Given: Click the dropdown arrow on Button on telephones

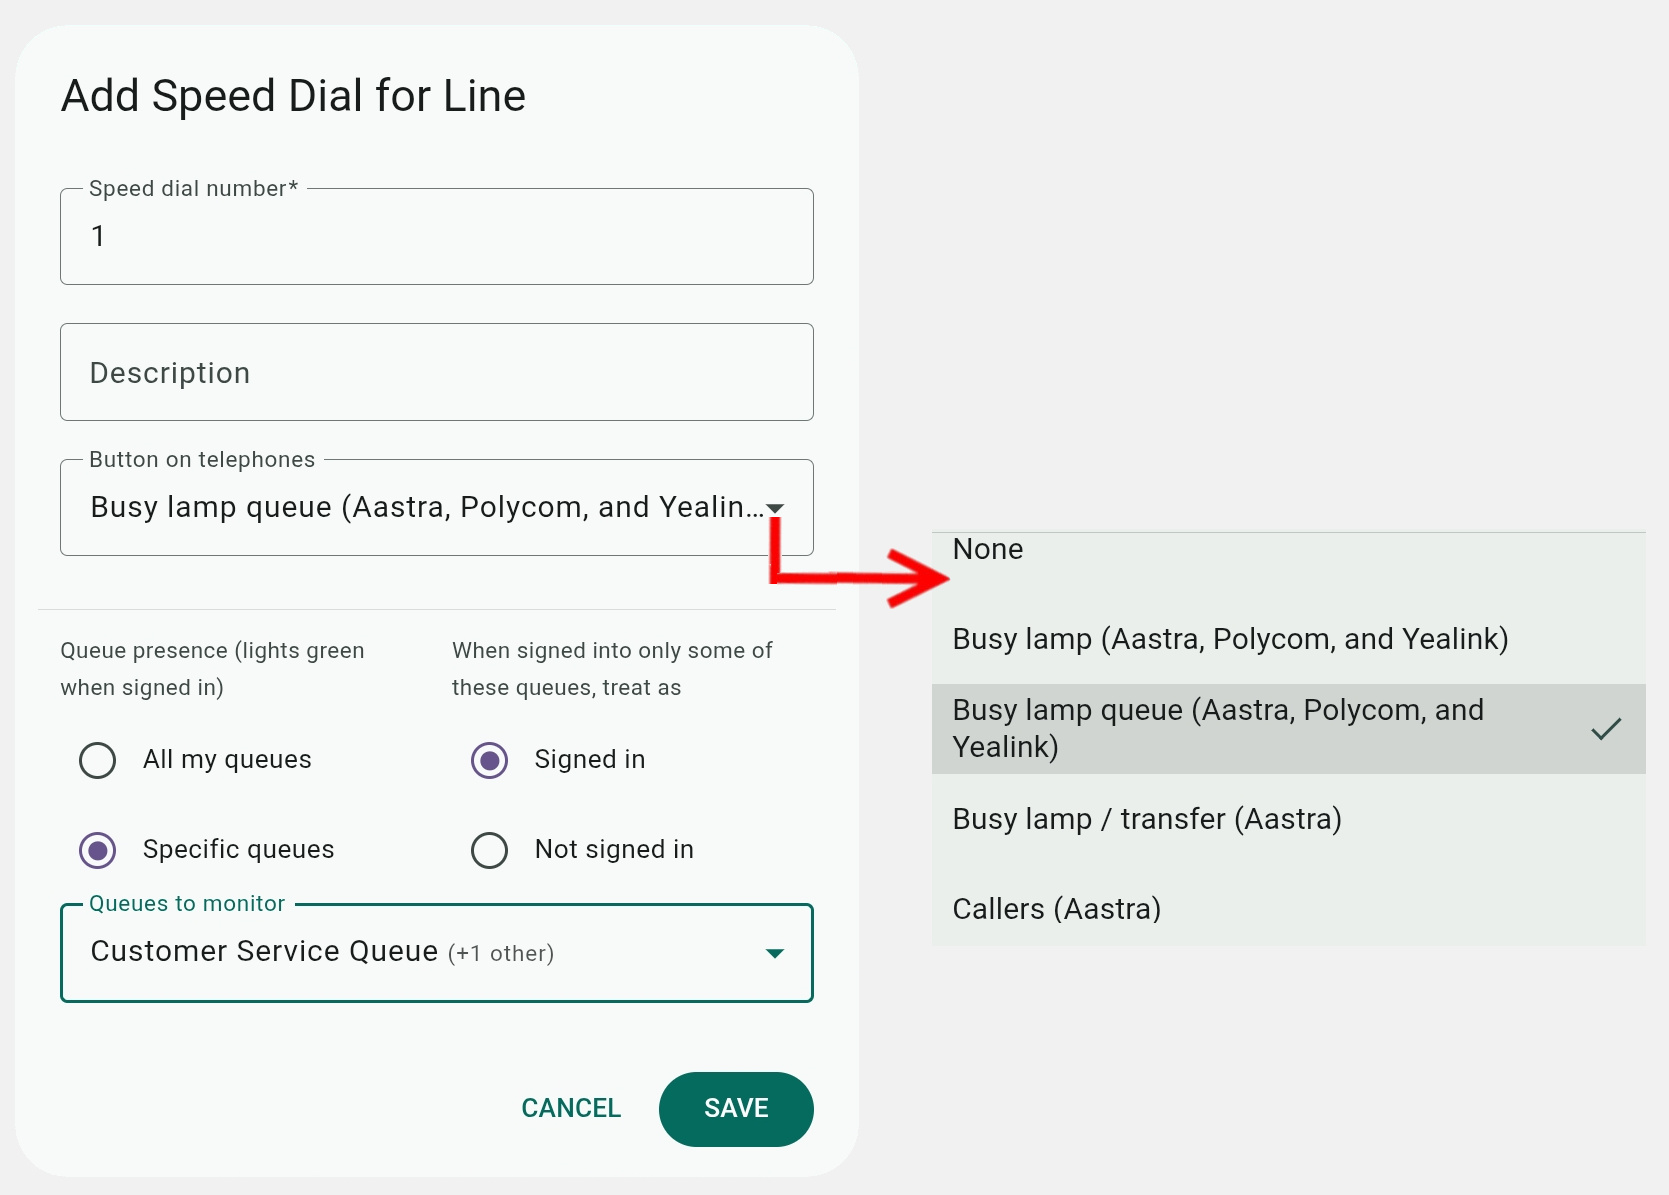Looking at the screenshot, I should (775, 509).
